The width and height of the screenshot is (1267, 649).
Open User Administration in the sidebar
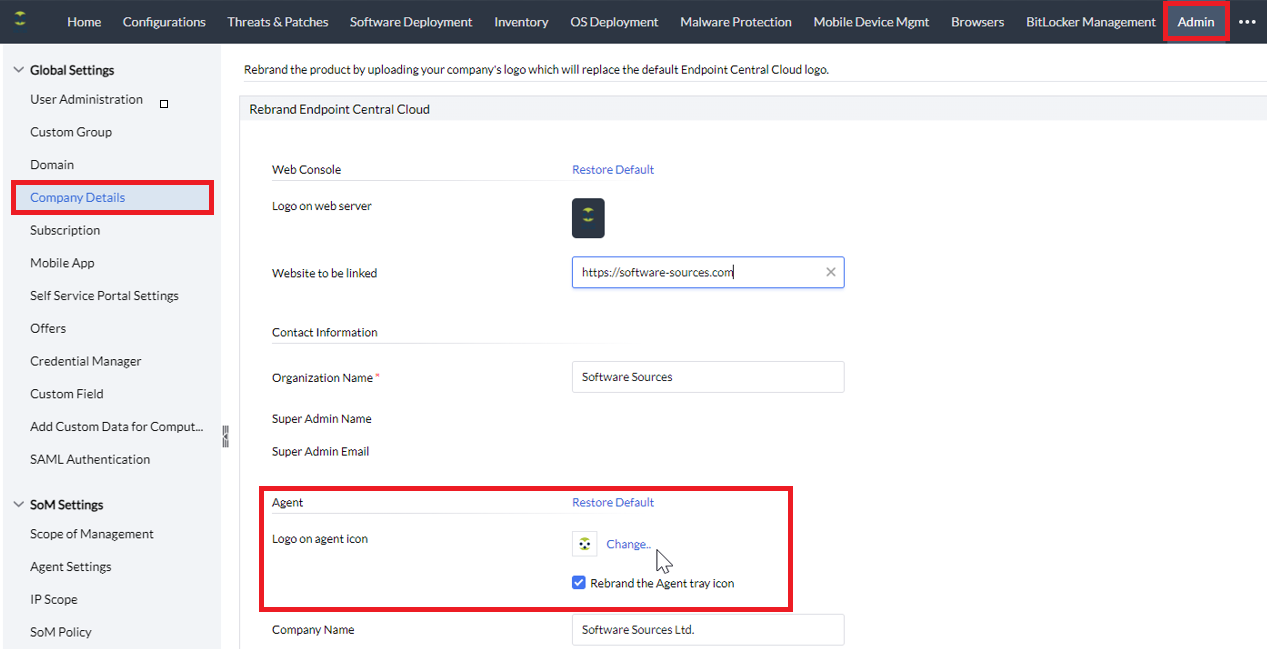86,100
